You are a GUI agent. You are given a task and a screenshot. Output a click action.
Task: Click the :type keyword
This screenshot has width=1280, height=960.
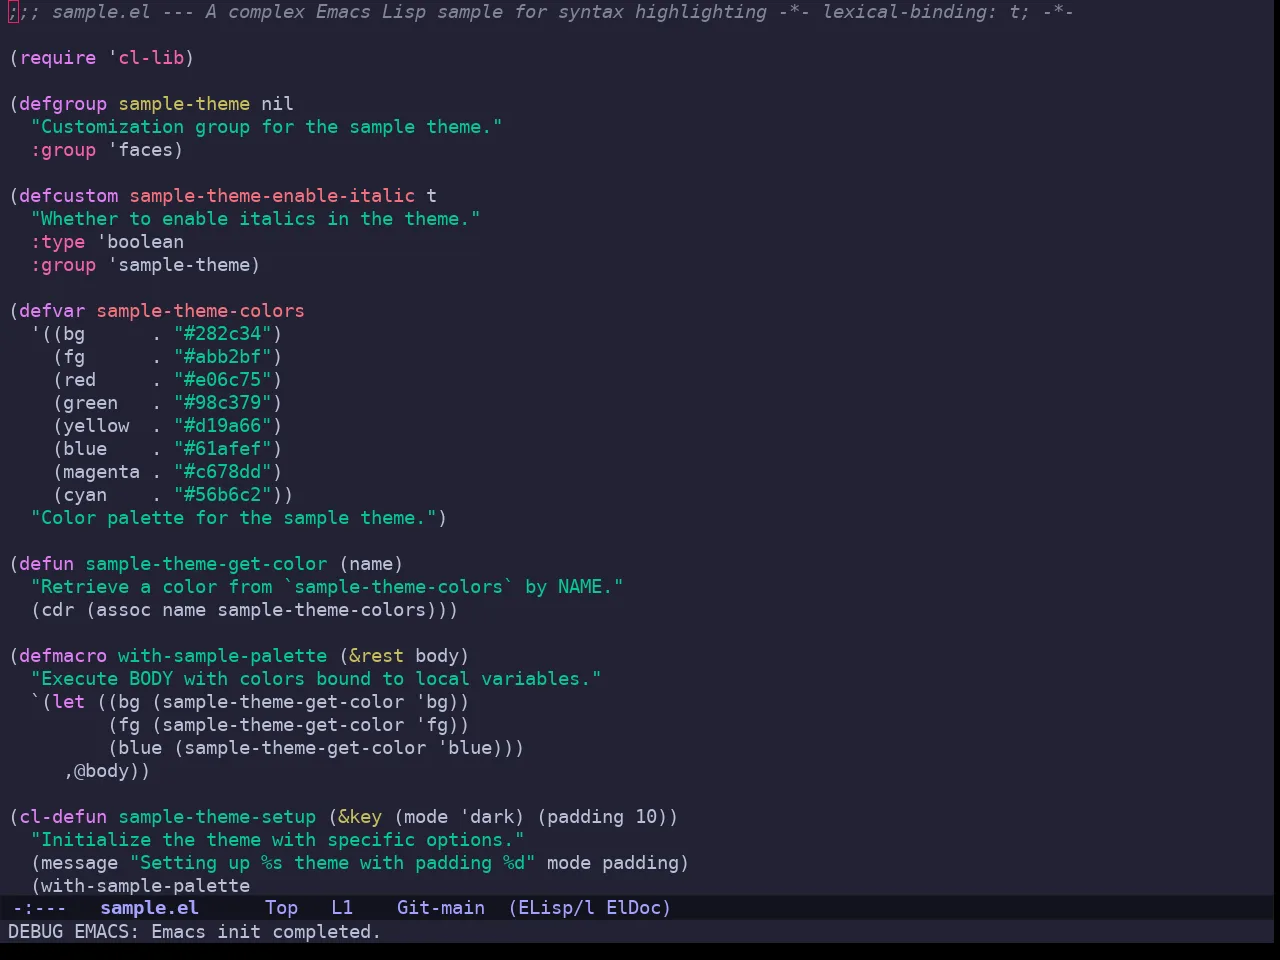pos(58,242)
